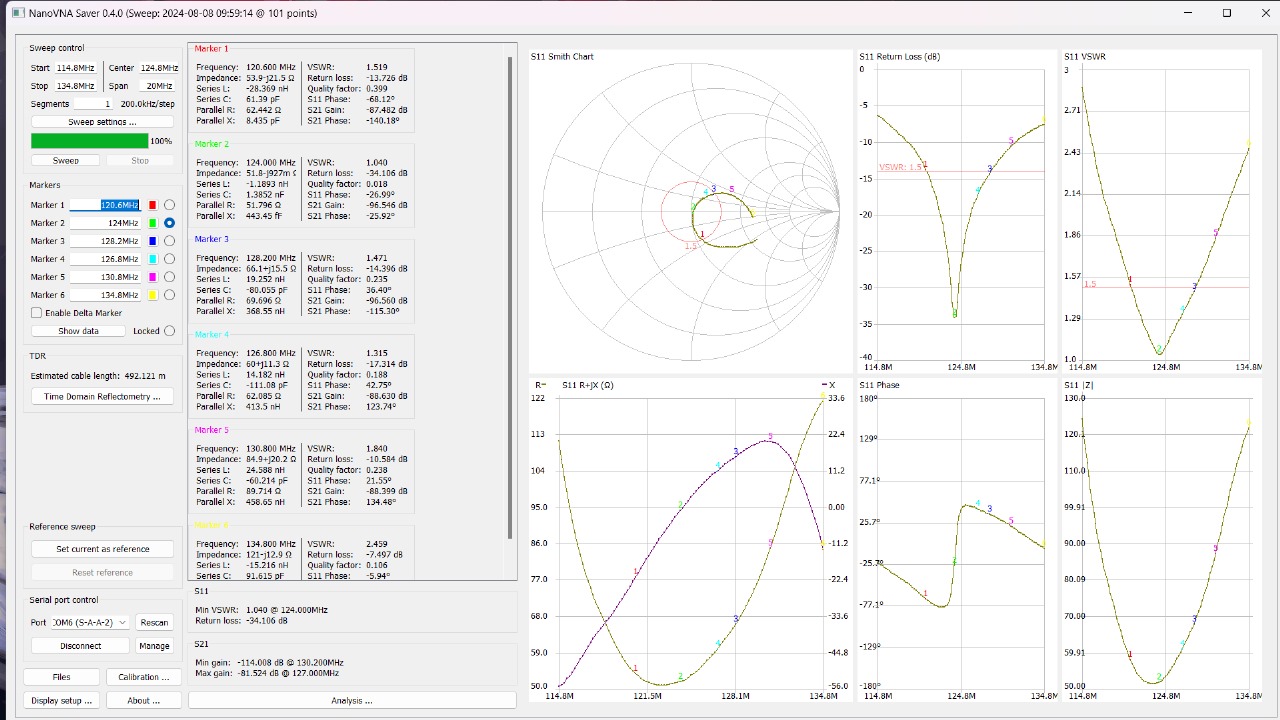Click the S11 |Z| chart
This screenshot has width=1280, height=720.
click(x=1160, y=540)
